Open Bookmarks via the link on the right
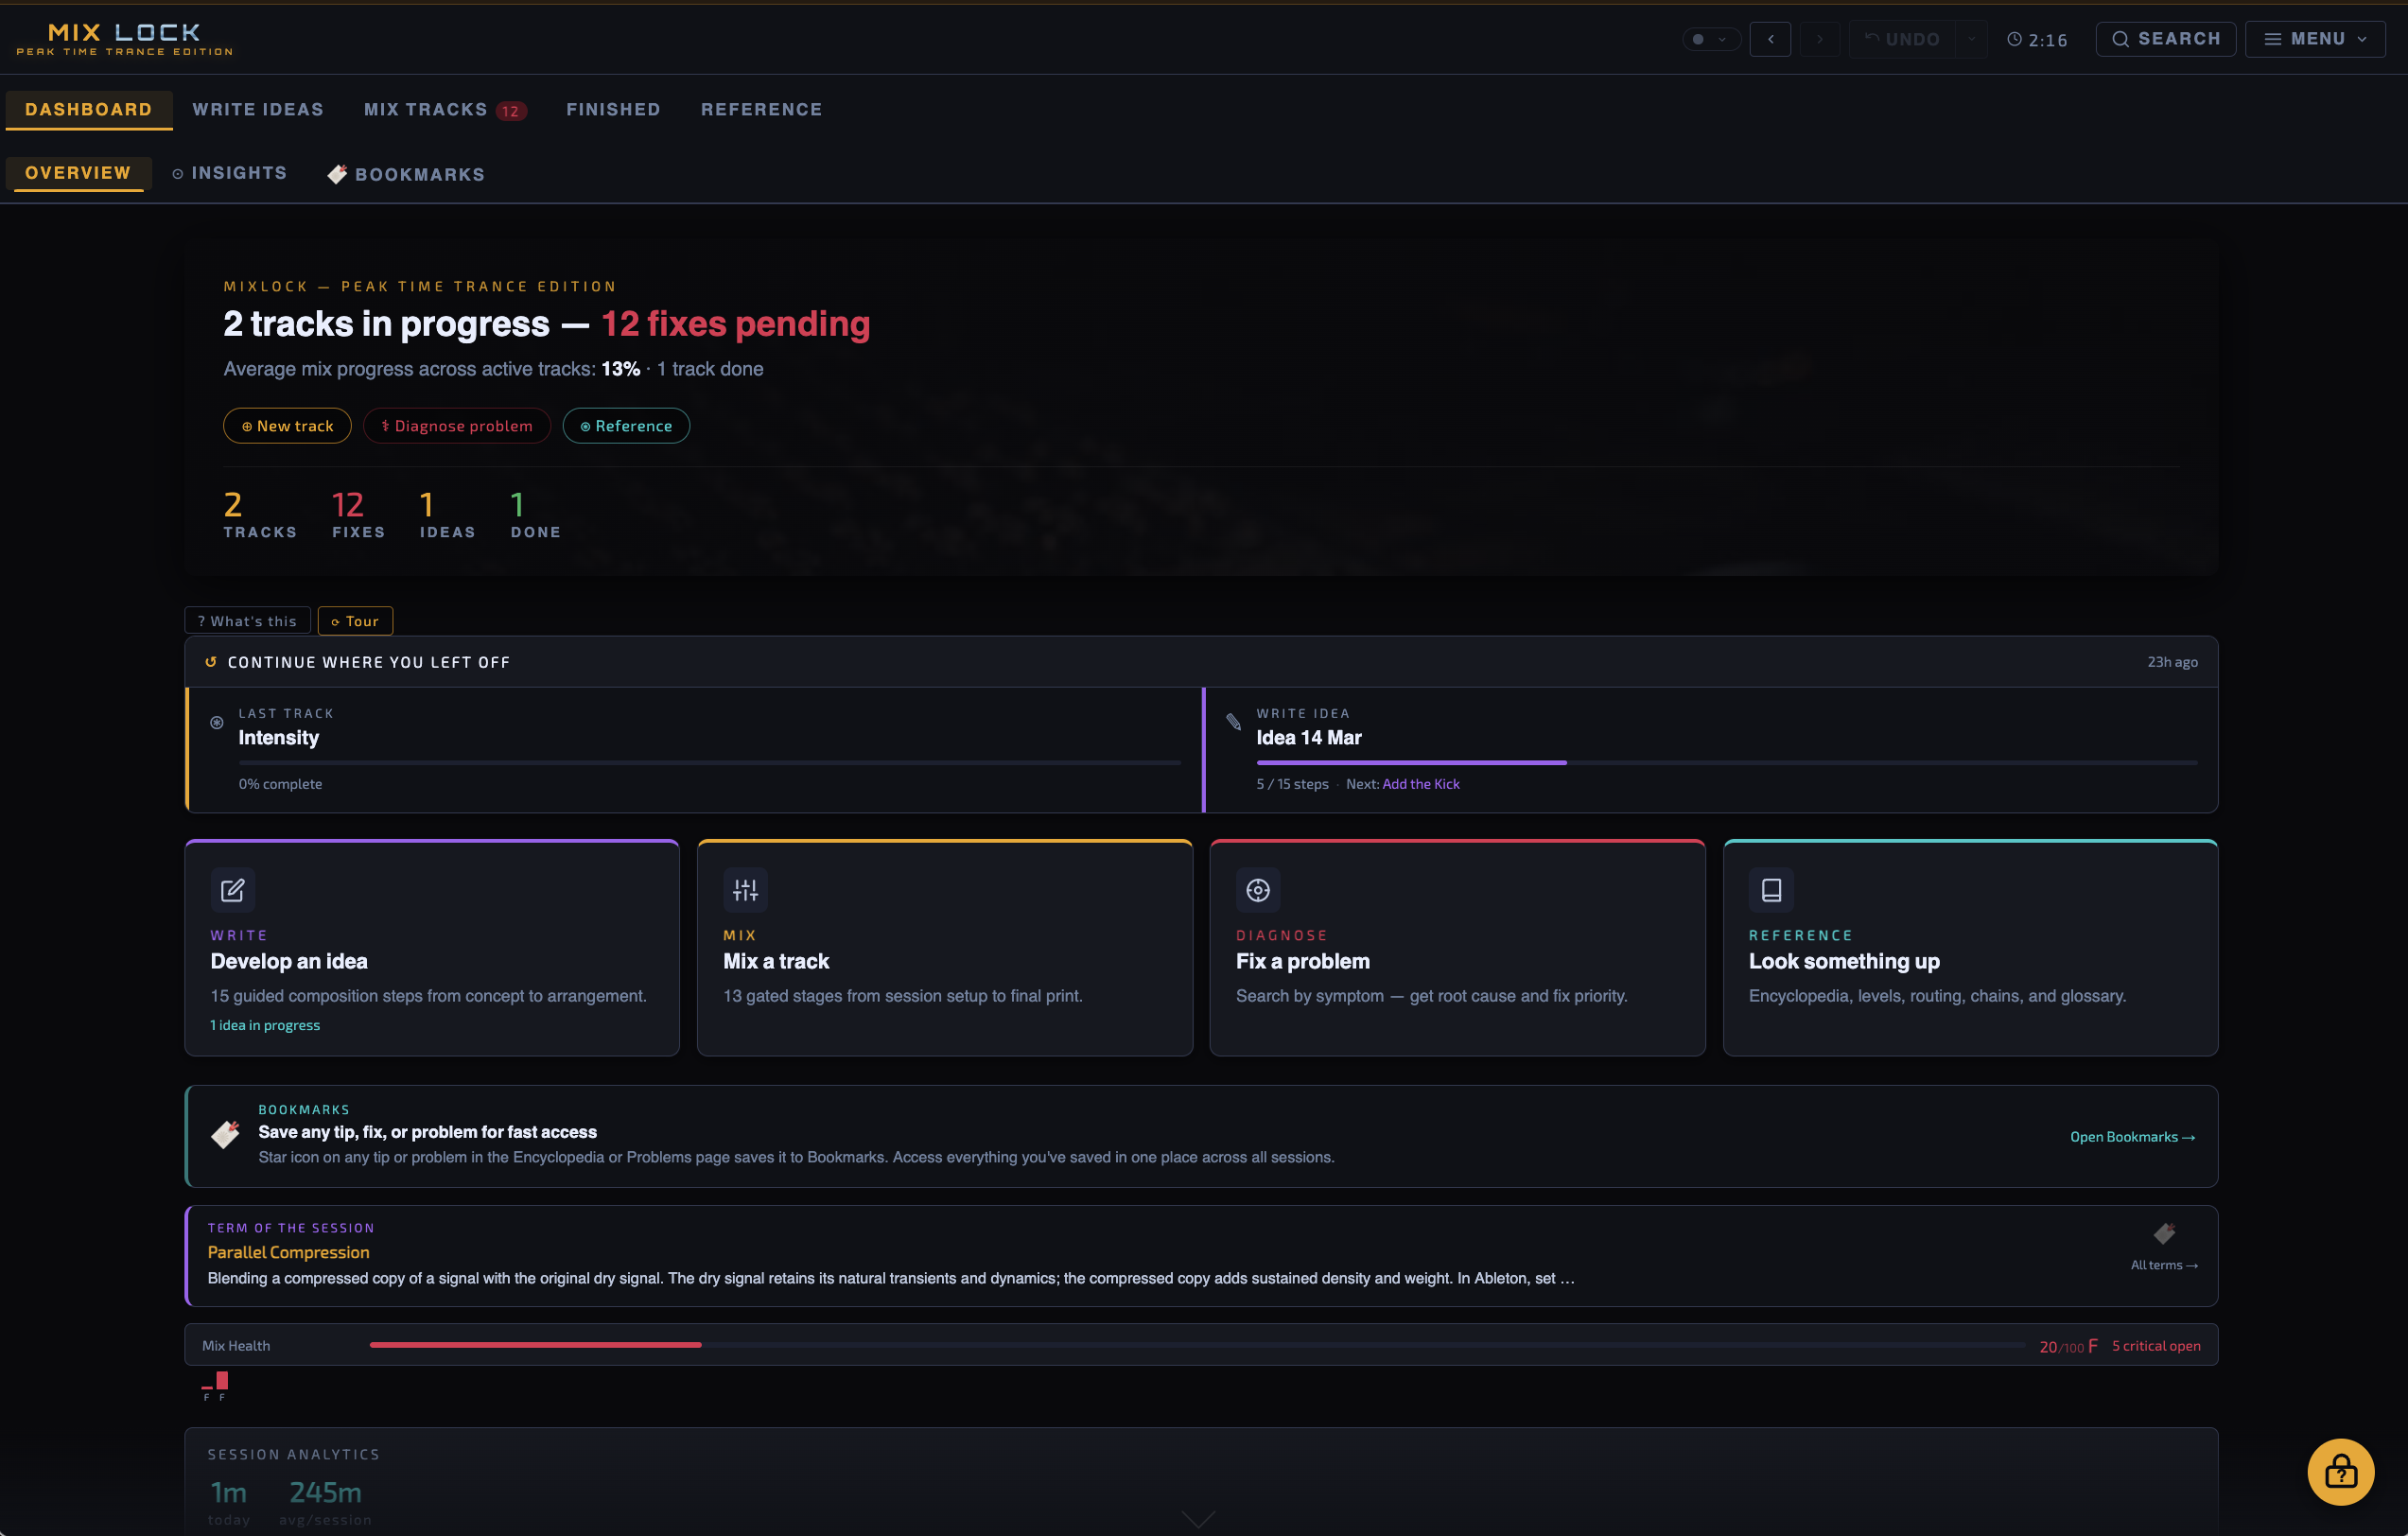The image size is (2408, 1536). tap(2133, 1136)
